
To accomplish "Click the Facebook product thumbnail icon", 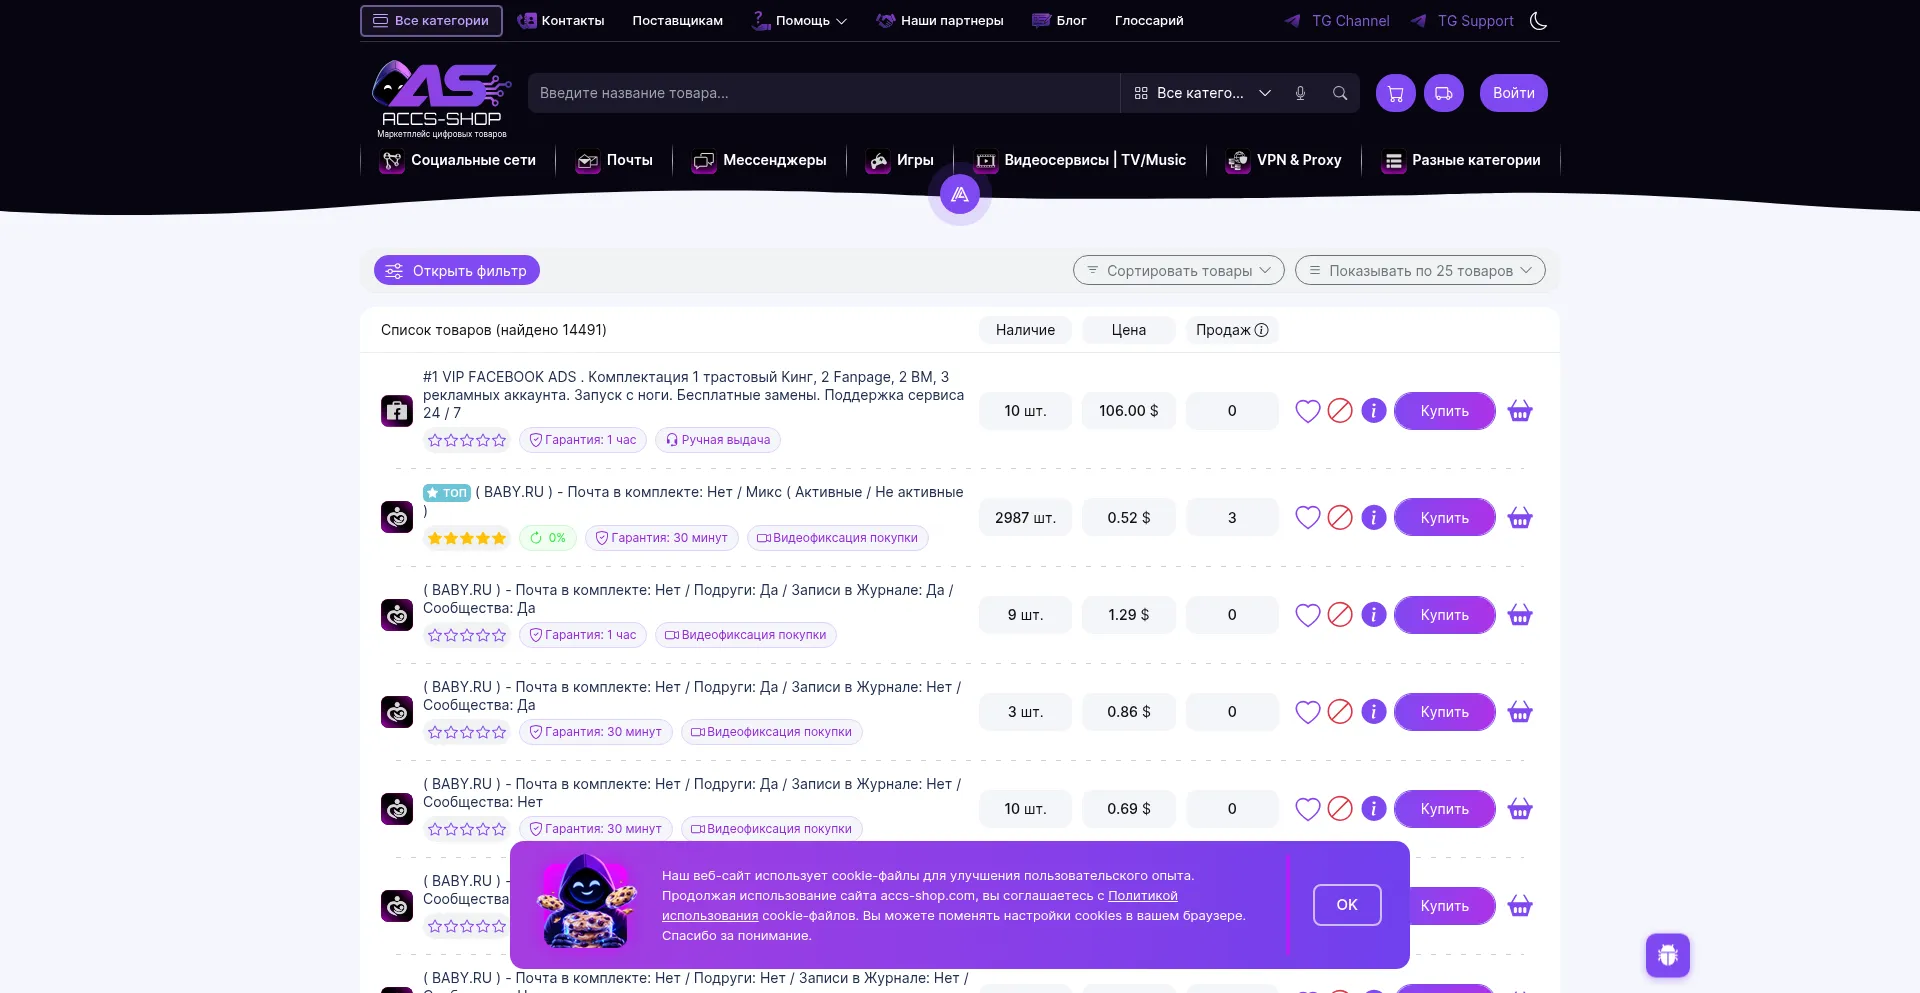I will coord(397,411).
